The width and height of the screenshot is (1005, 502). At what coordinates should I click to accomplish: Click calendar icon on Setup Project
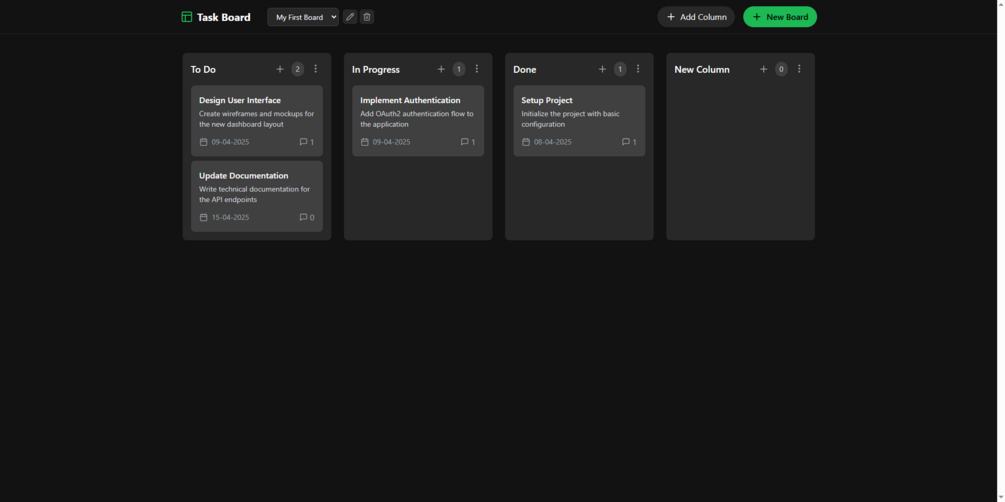click(x=526, y=142)
